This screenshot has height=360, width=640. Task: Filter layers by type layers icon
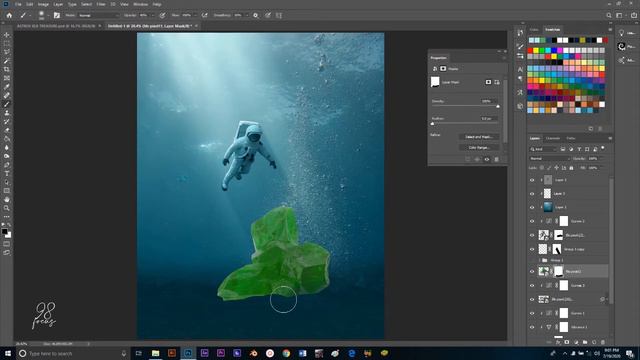[579, 149]
